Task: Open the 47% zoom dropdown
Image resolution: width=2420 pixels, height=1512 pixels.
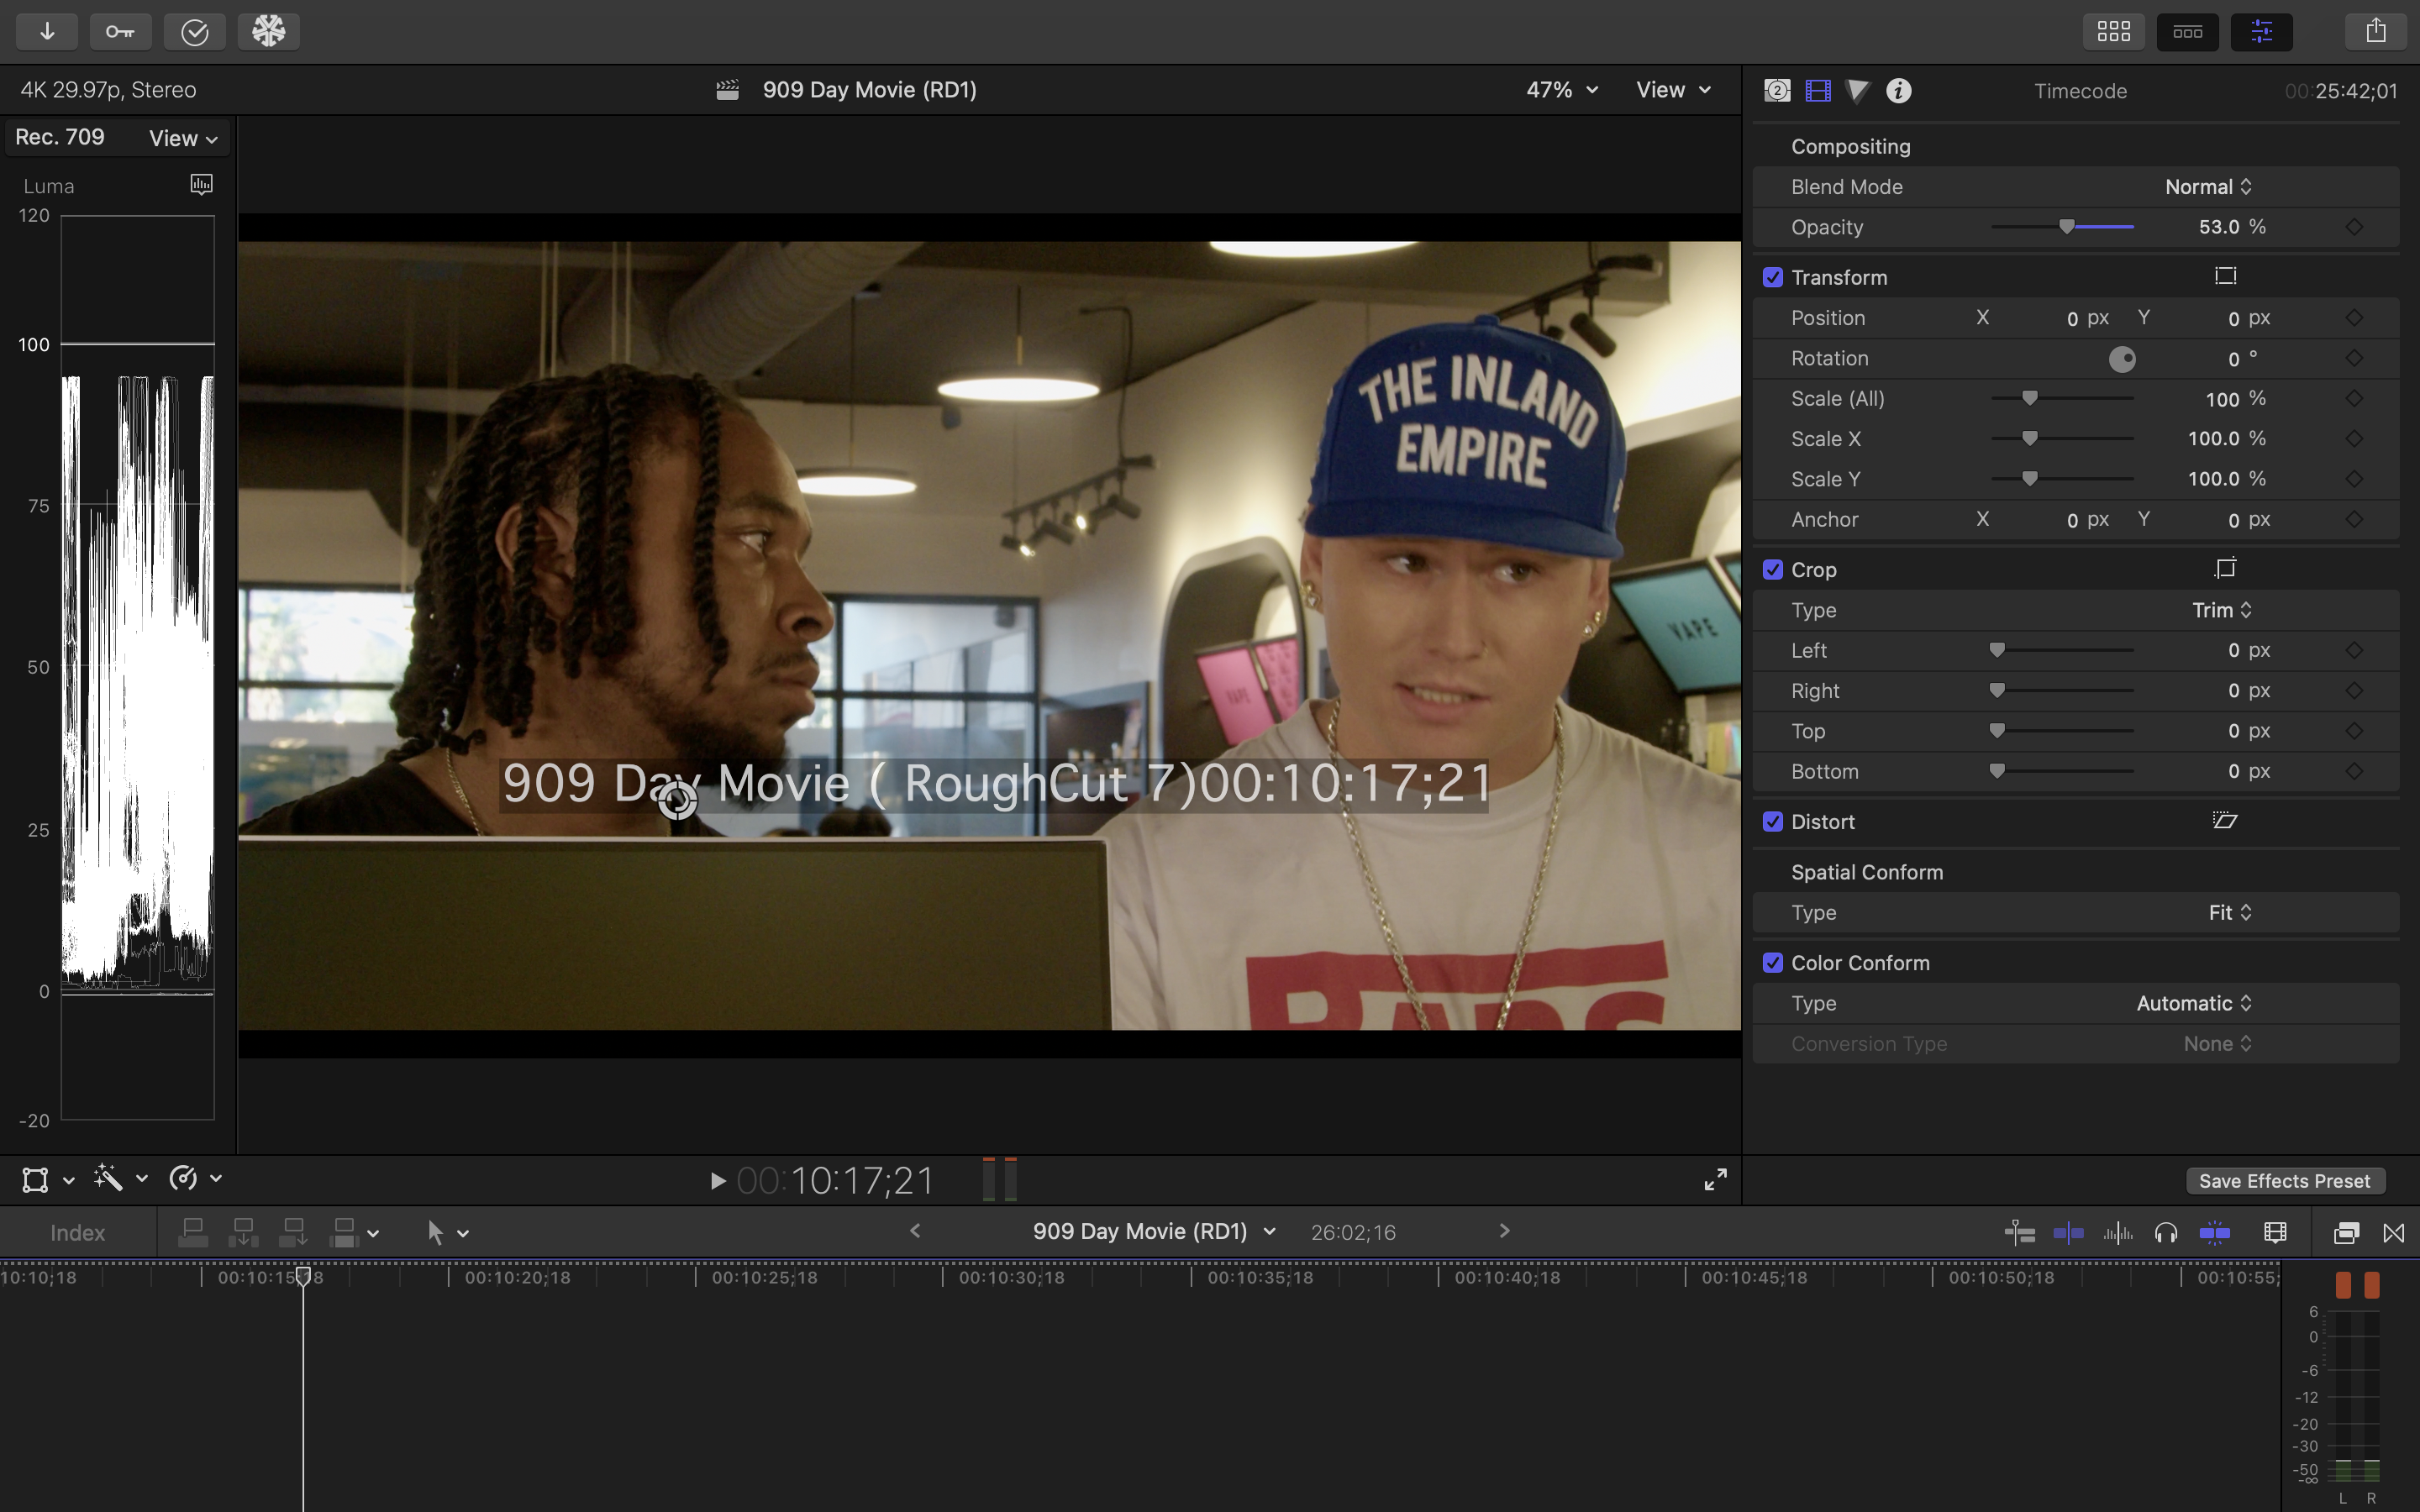Action: [x=1562, y=90]
